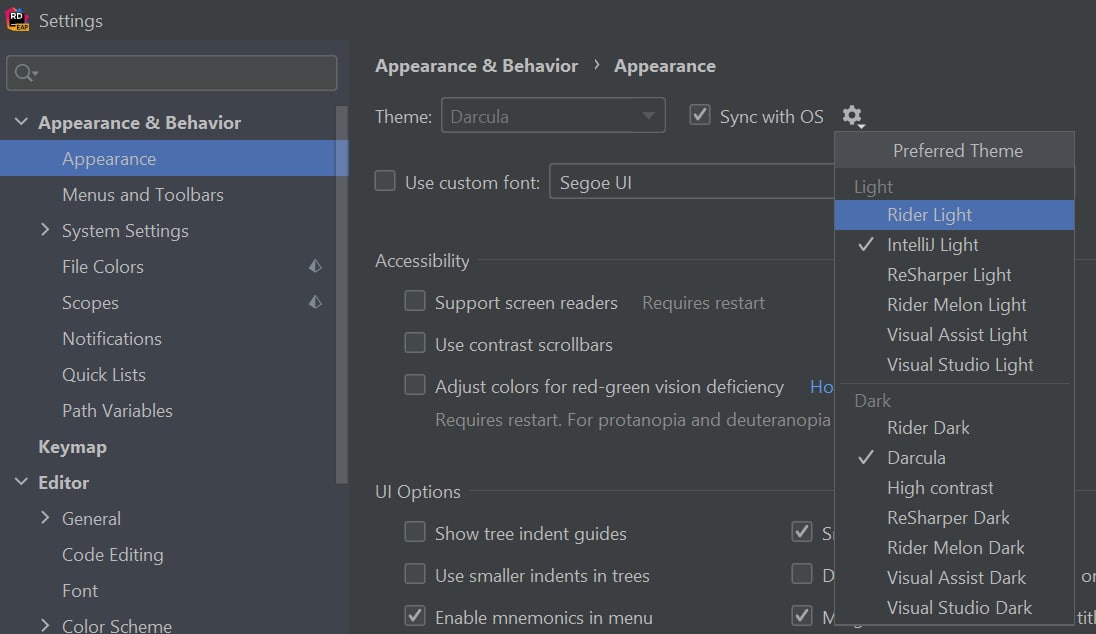This screenshot has height=634, width=1096.
Task: Enable Use custom font checkbox
Action: click(x=384, y=180)
